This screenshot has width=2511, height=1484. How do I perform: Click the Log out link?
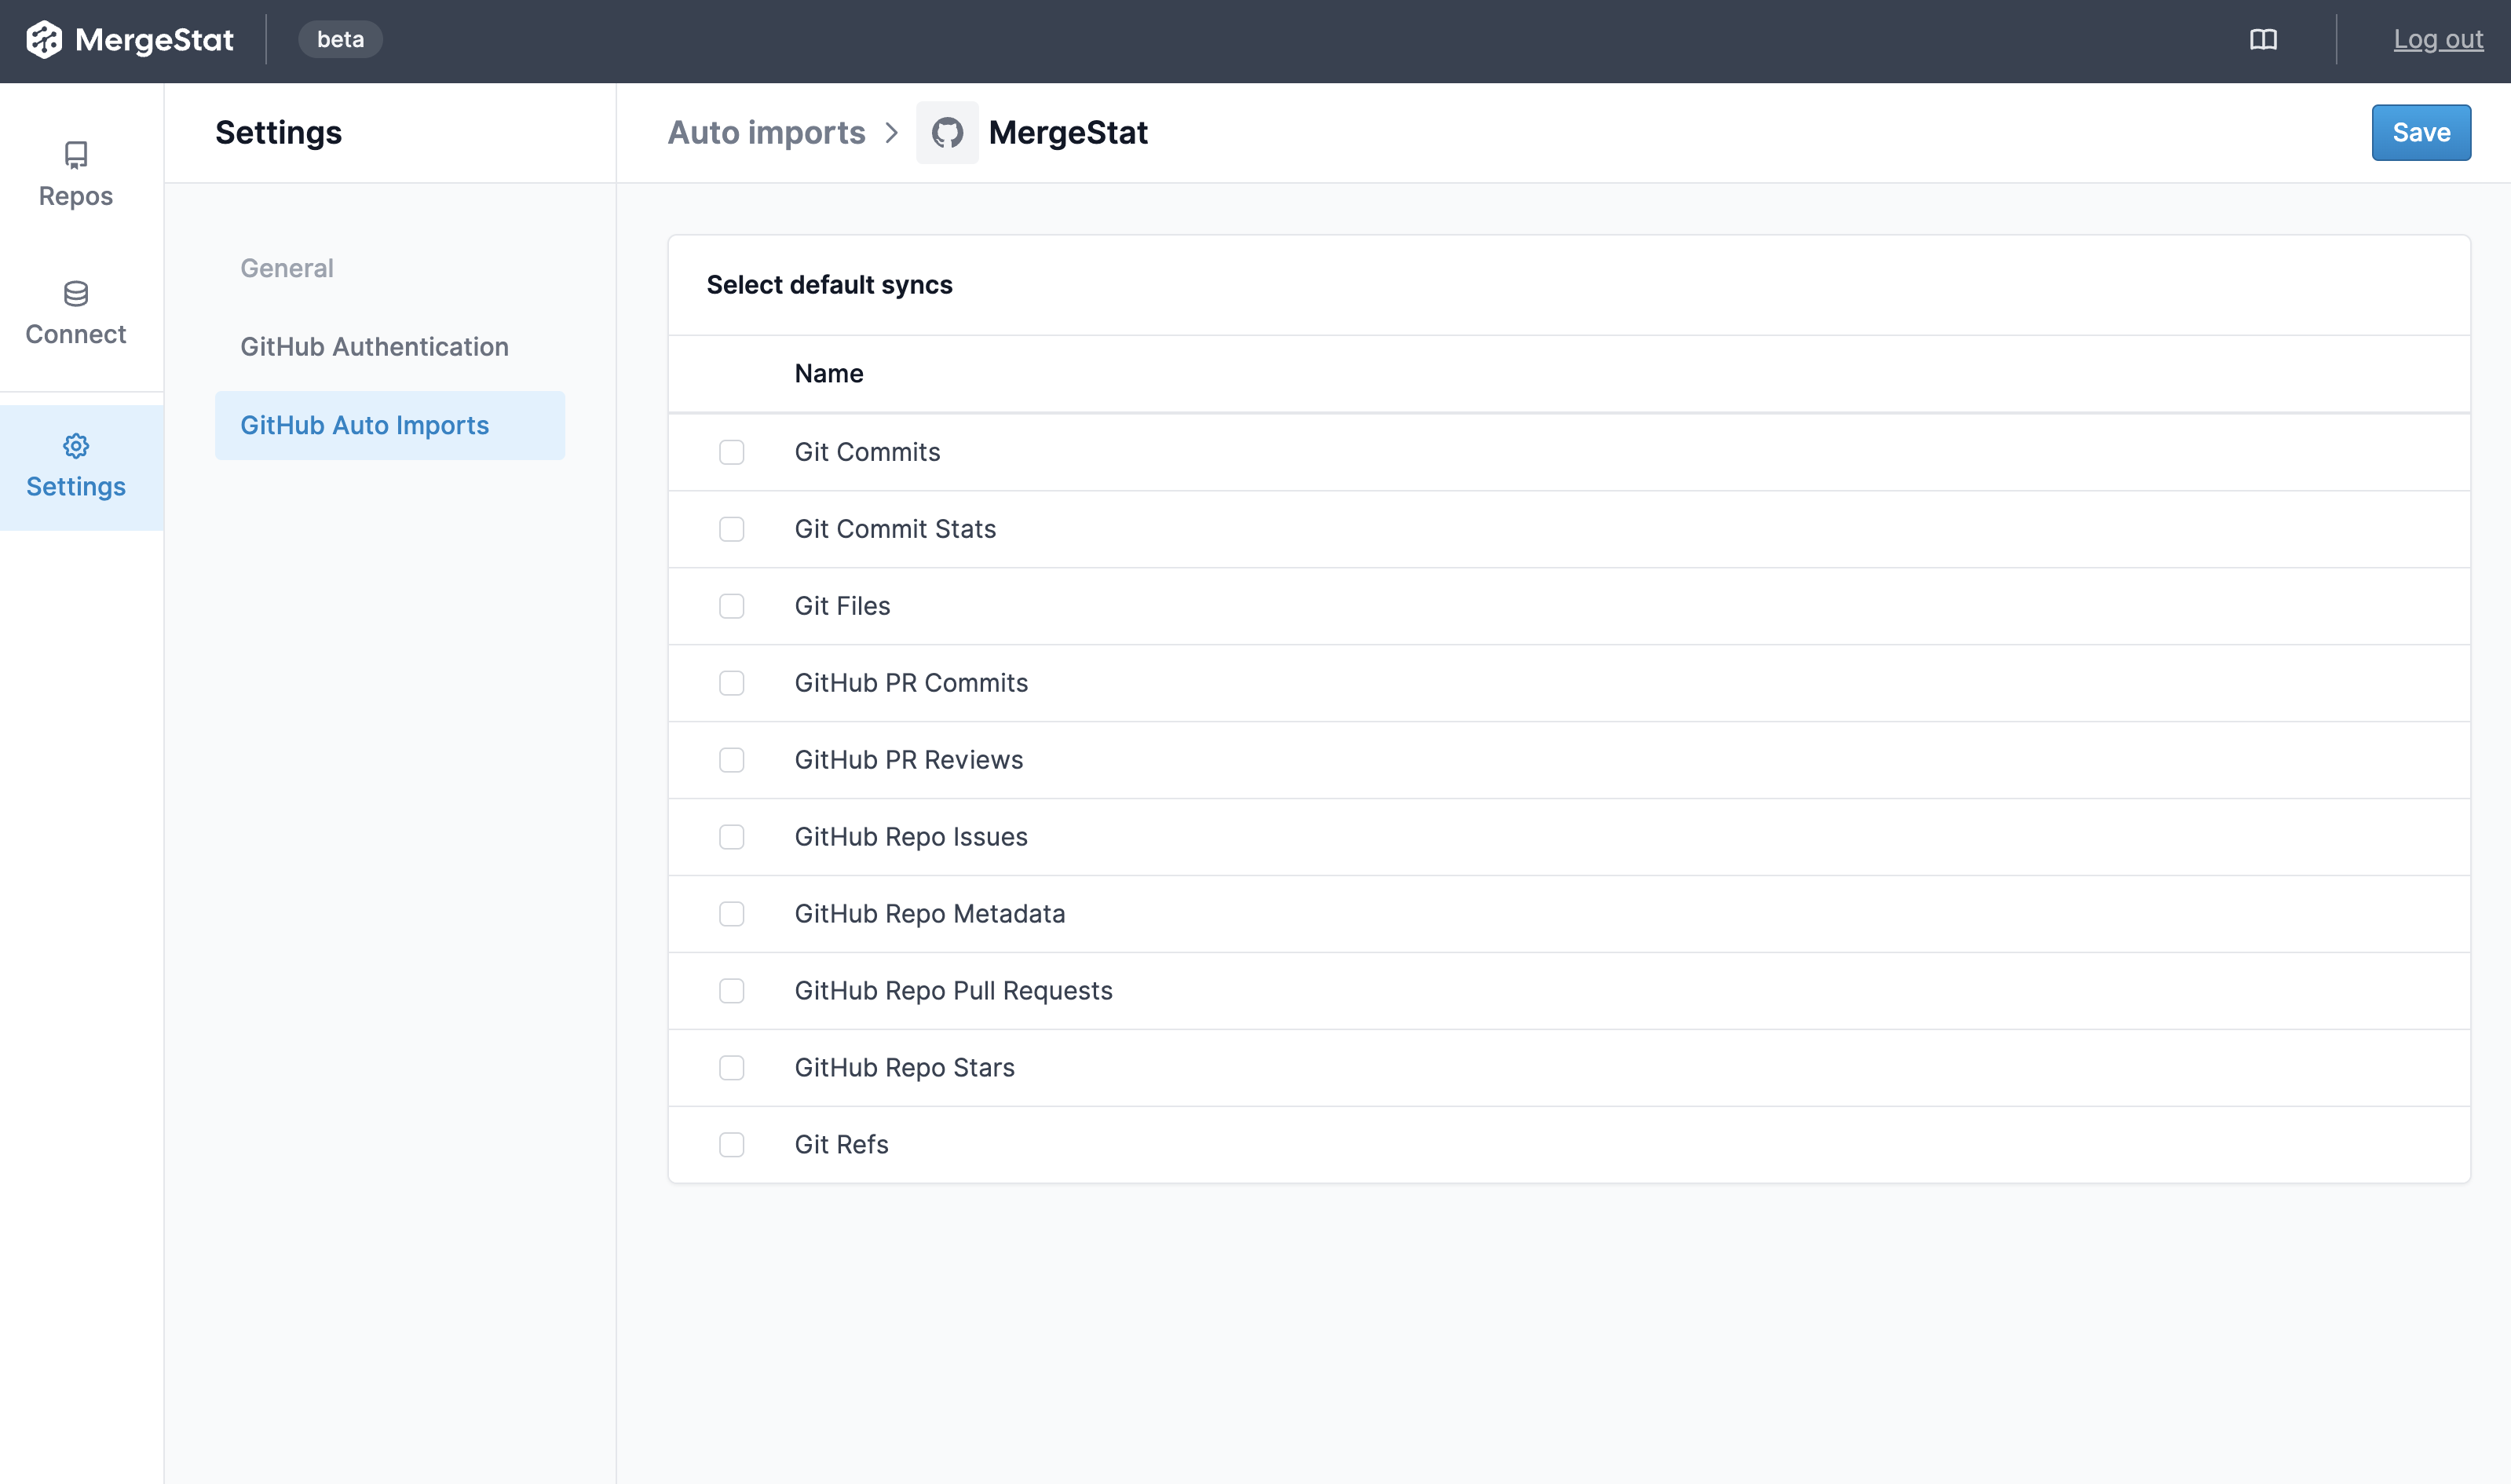pos(2438,39)
